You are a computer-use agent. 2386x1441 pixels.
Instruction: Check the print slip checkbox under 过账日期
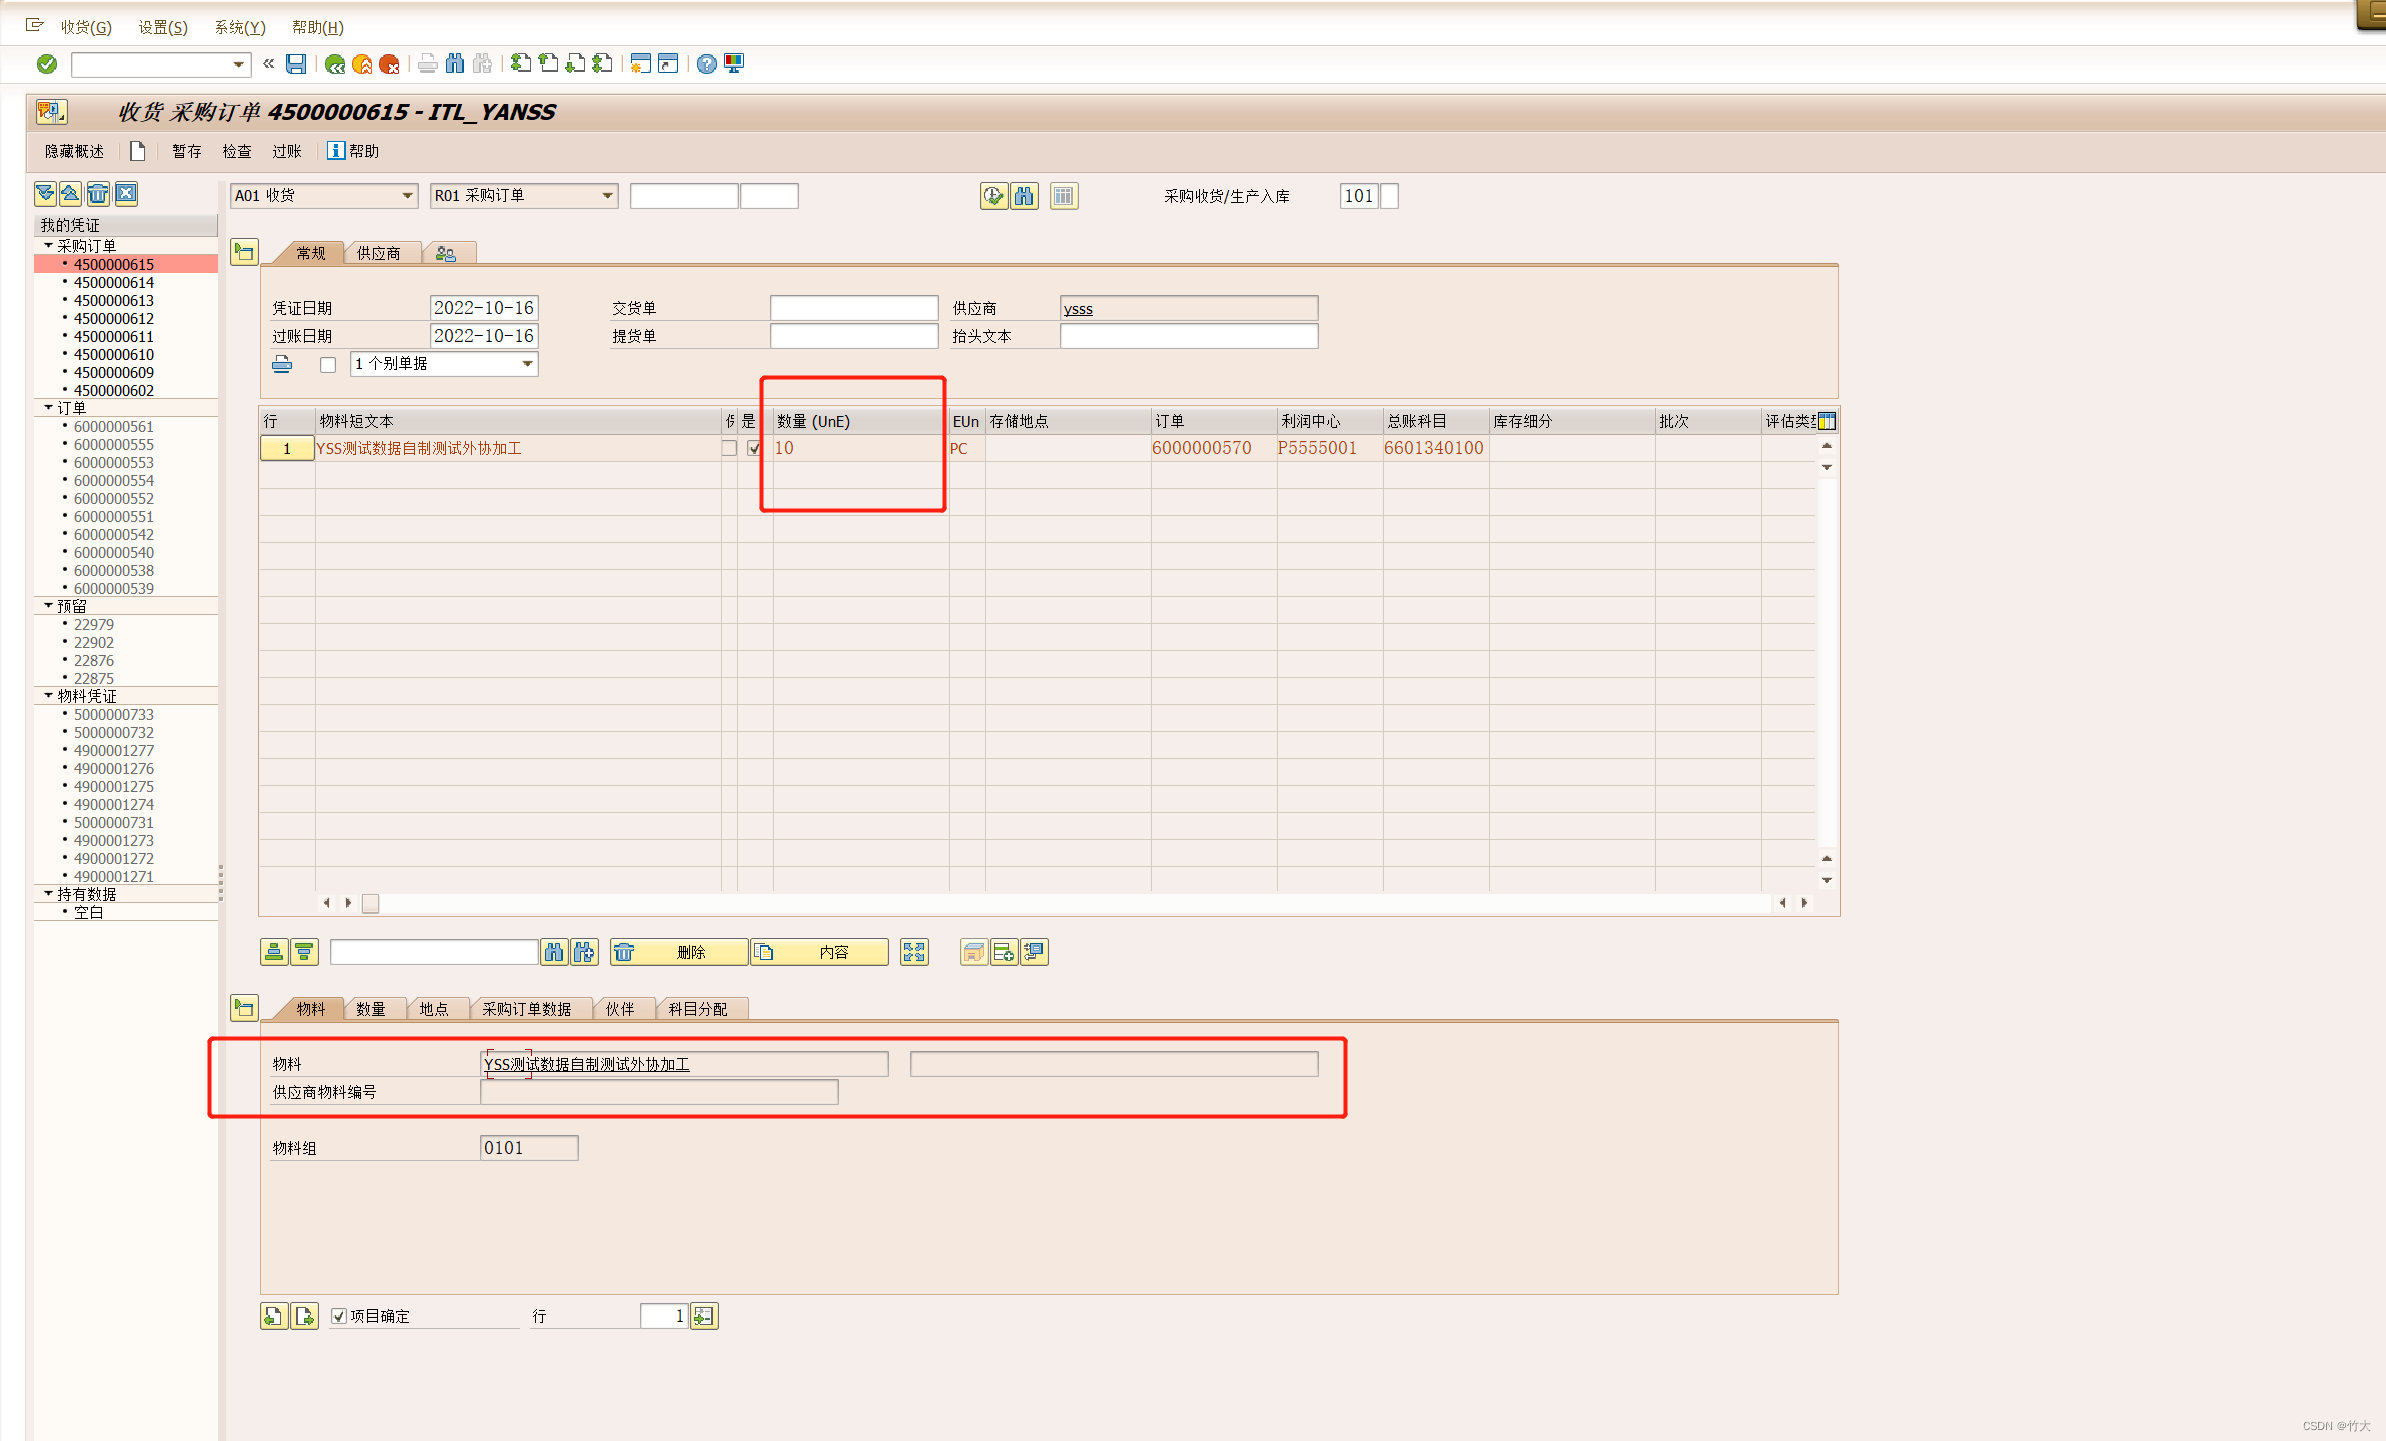coord(328,364)
